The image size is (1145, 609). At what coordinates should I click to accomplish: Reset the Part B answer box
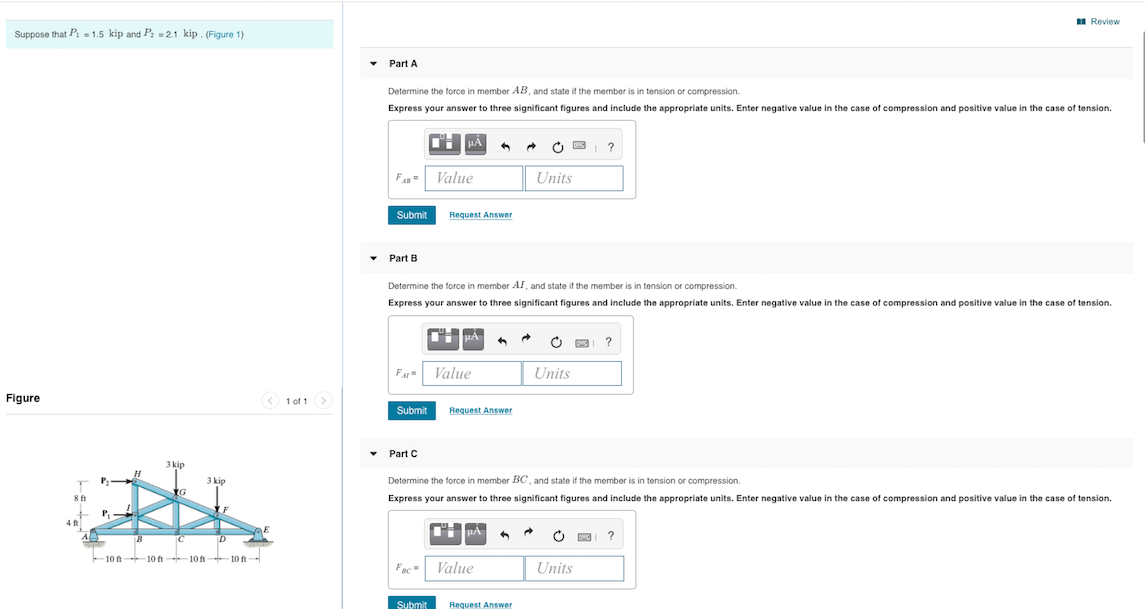coord(556,342)
